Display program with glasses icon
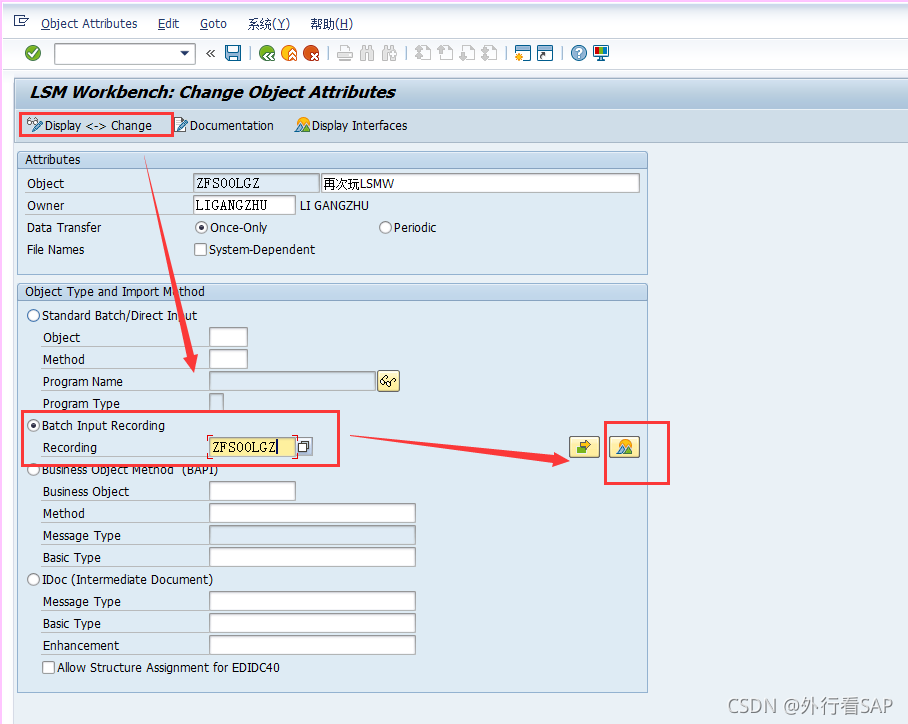Viewport: 908px width, 724px height. pos(389,381)
